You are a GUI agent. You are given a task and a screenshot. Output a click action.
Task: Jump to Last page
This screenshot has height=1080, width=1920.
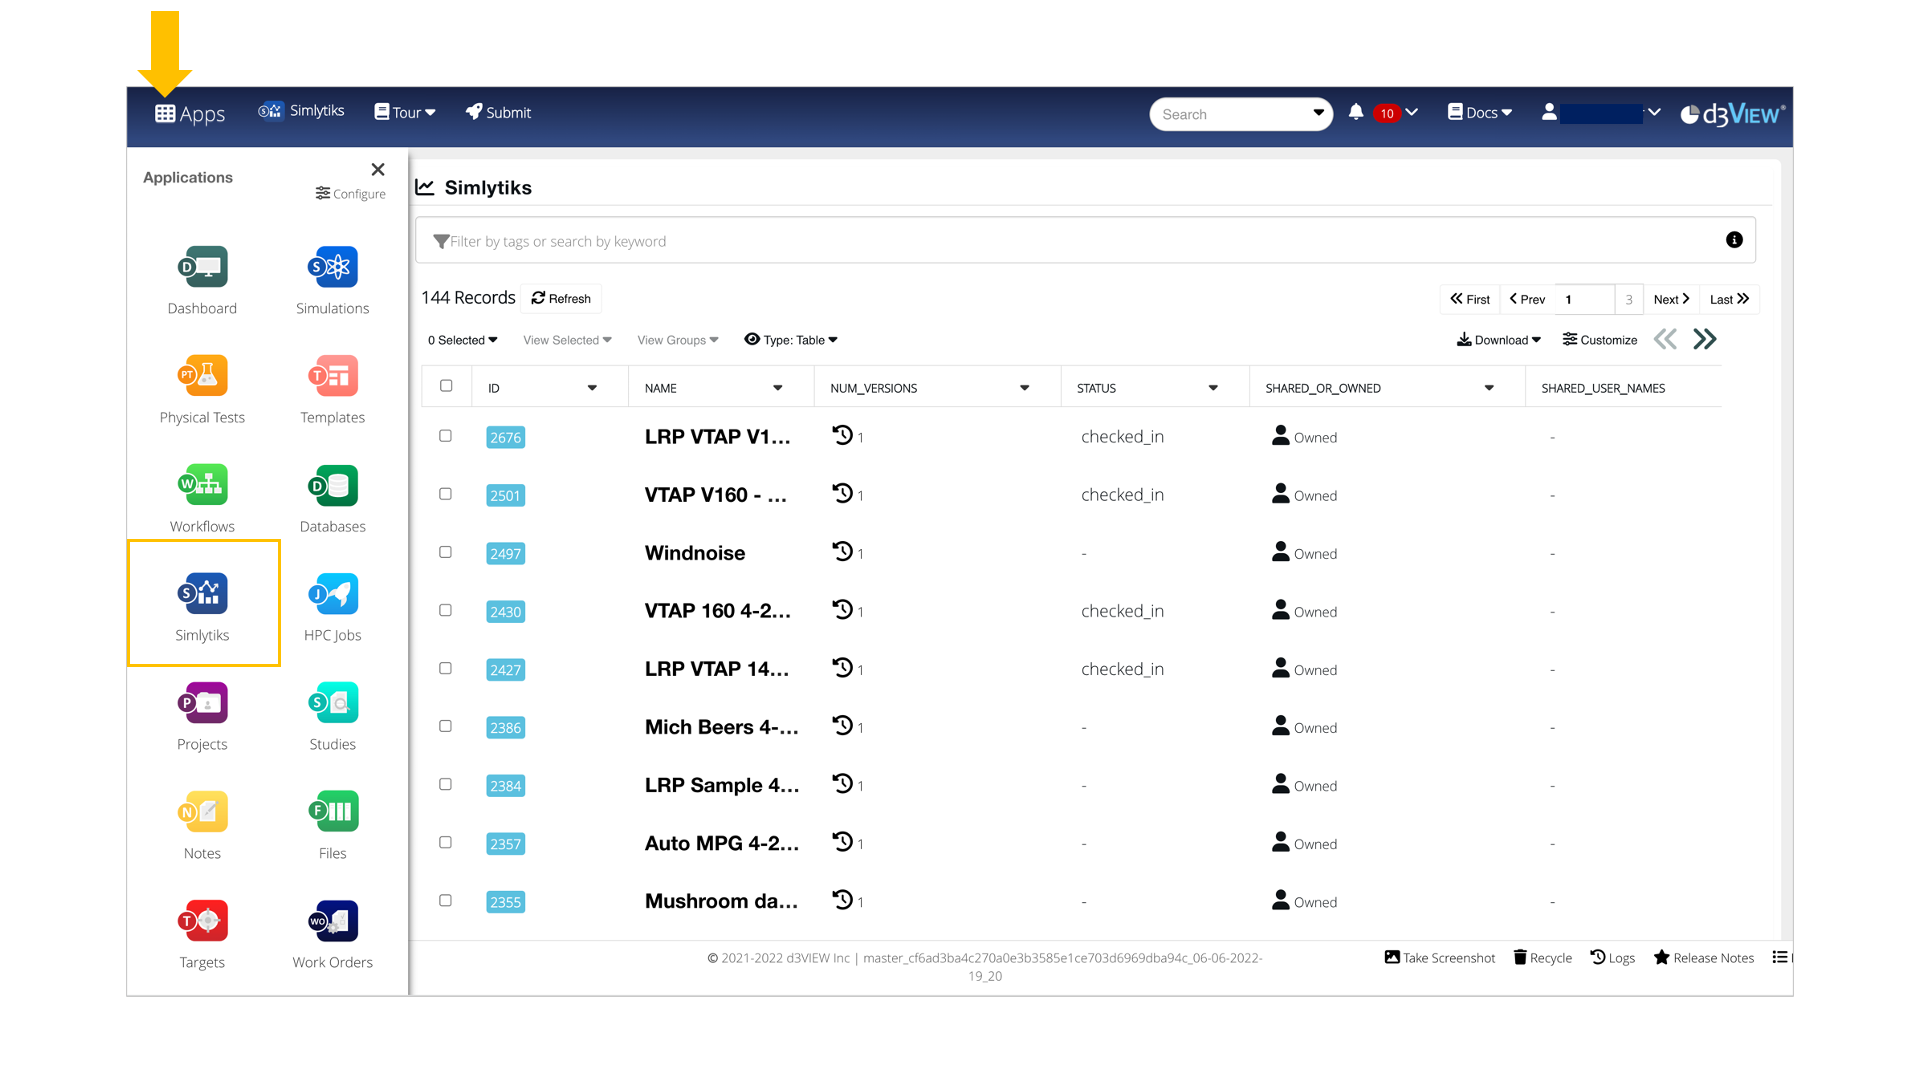pos(1729,299)
